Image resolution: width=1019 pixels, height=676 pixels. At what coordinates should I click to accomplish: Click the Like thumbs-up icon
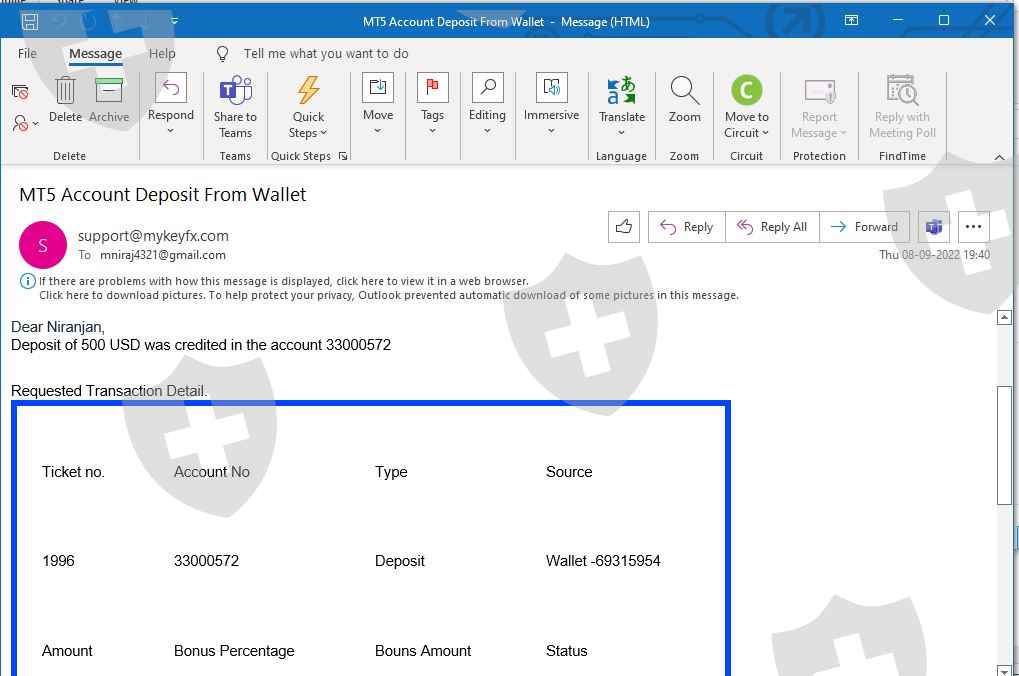[624, 227]
